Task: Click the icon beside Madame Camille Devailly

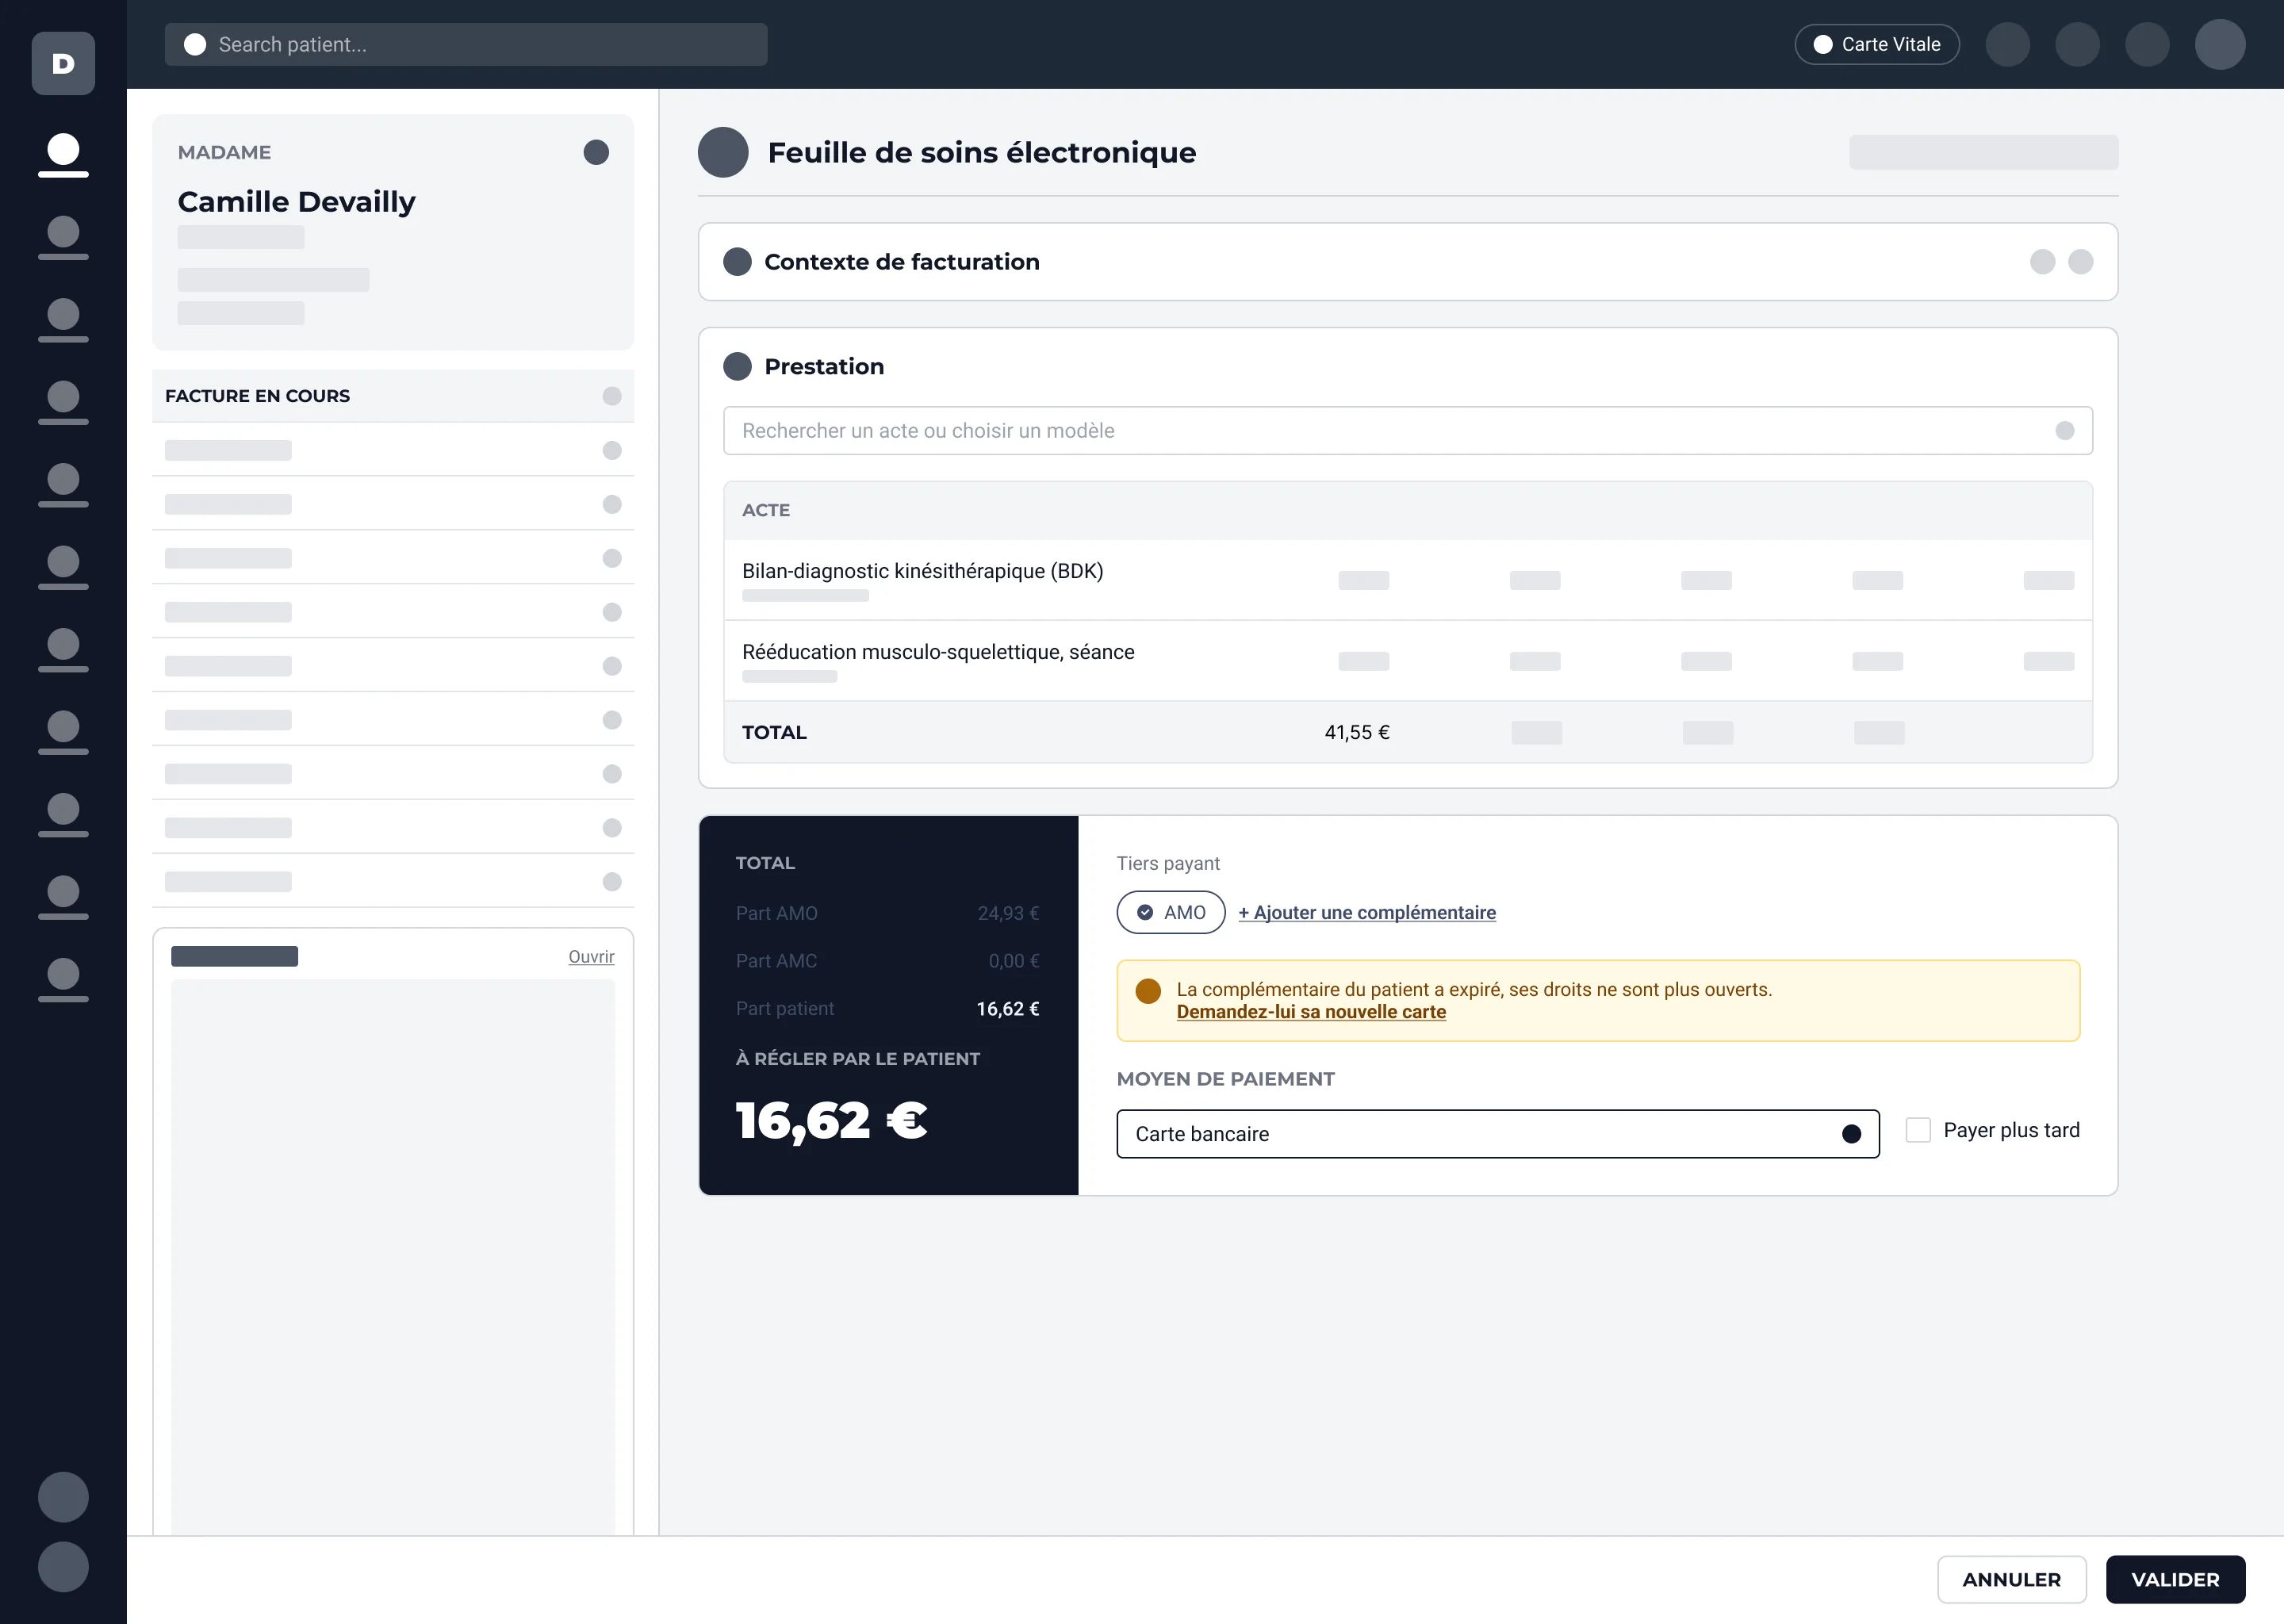Action: click(596, 152)
